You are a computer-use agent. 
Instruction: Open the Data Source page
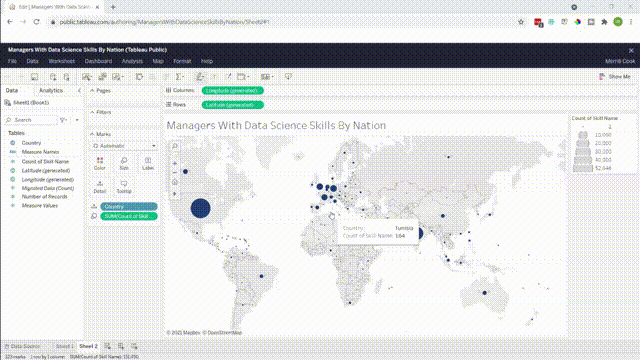[23, 346]
